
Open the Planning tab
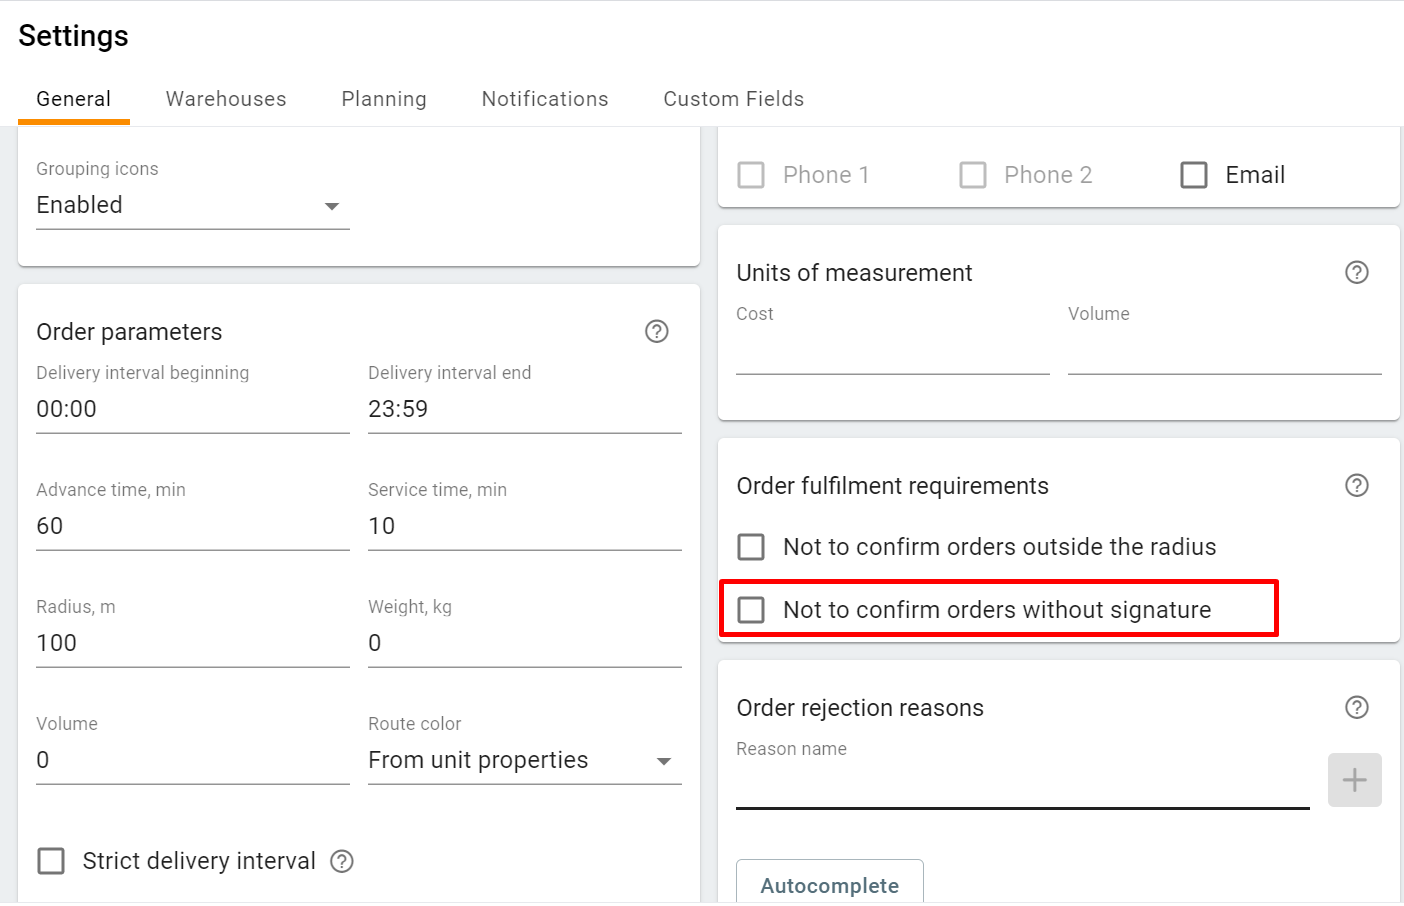click(384, 99)
